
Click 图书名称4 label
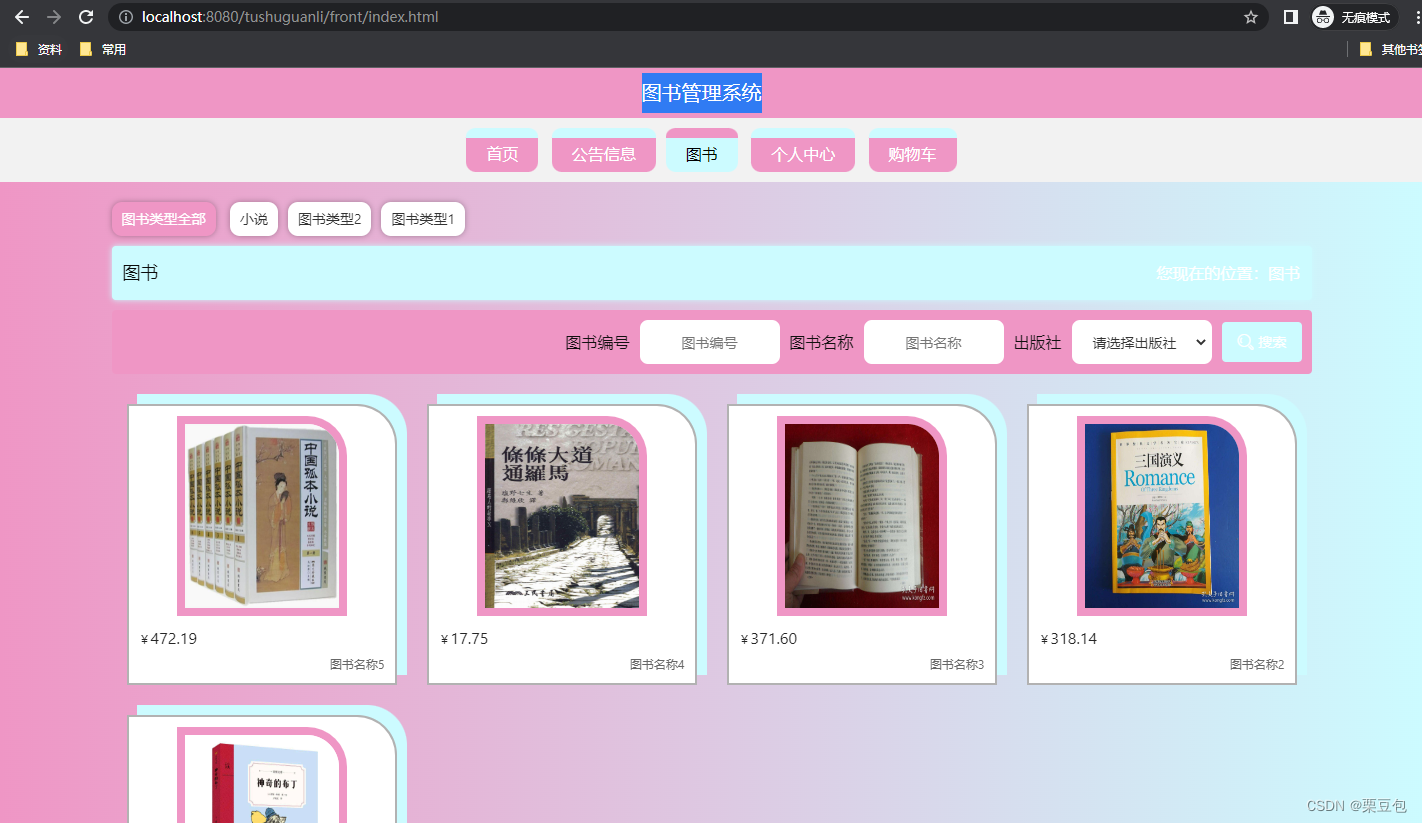[657, 665]
